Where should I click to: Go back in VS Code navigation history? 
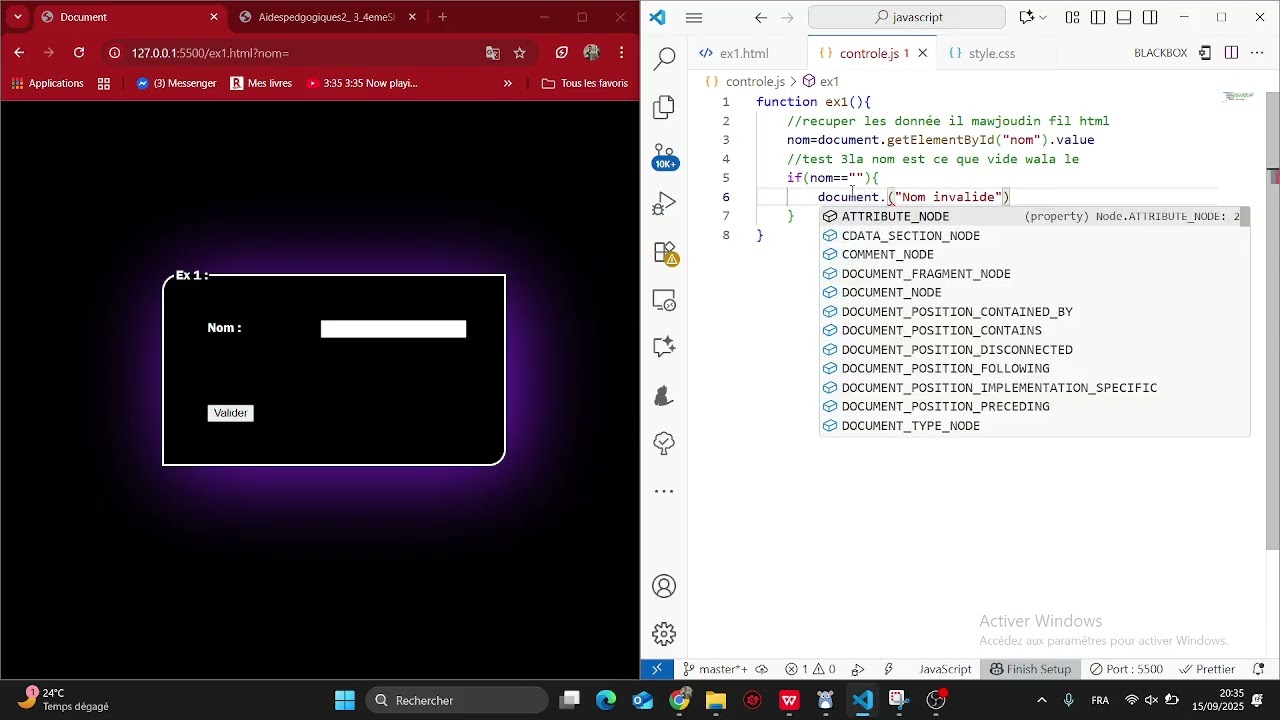coord(761,17)
